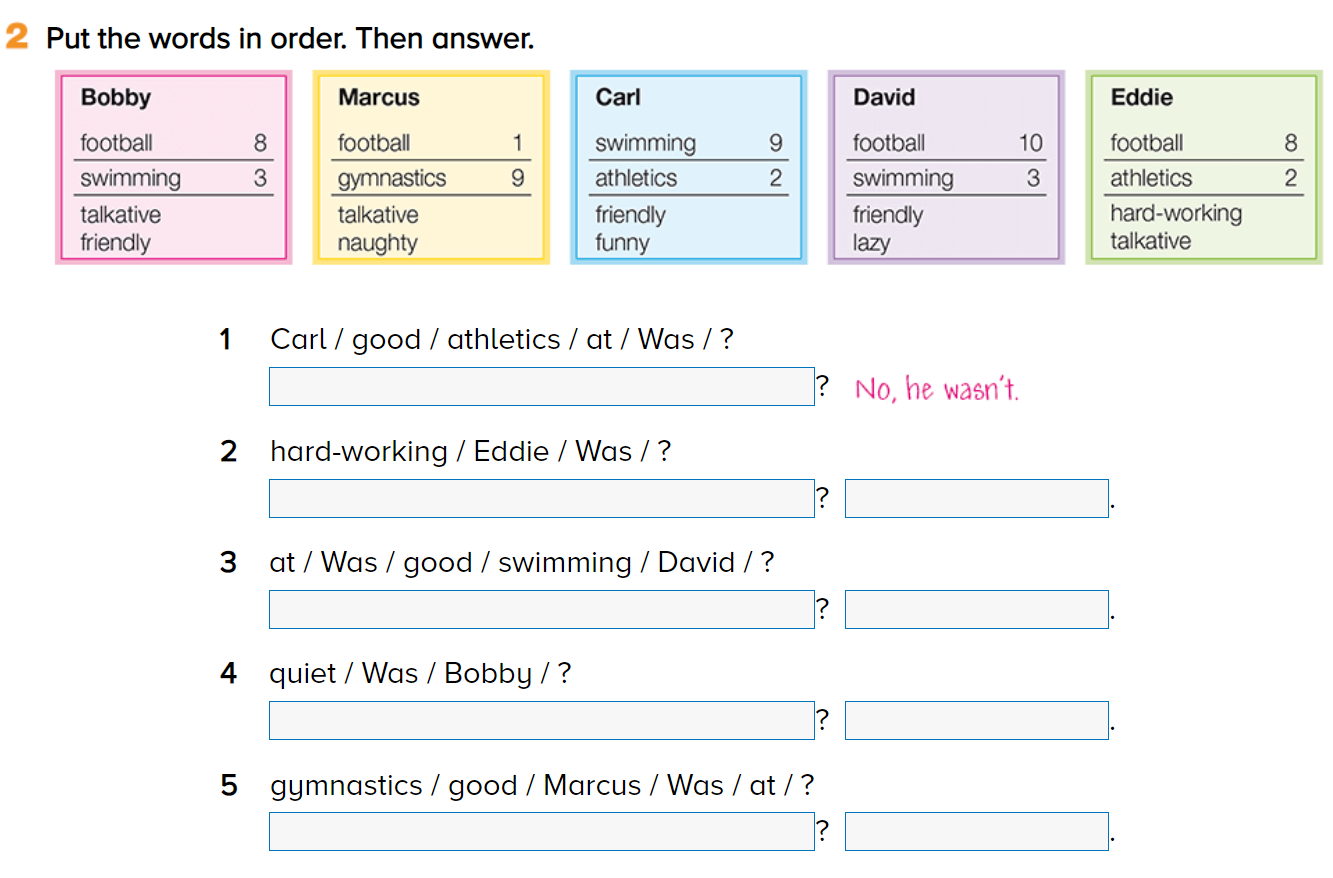The height and width of the screenshot is (878, 1333).
Task: Click the question 3 sentence input field
Action: tap(541, 609)
